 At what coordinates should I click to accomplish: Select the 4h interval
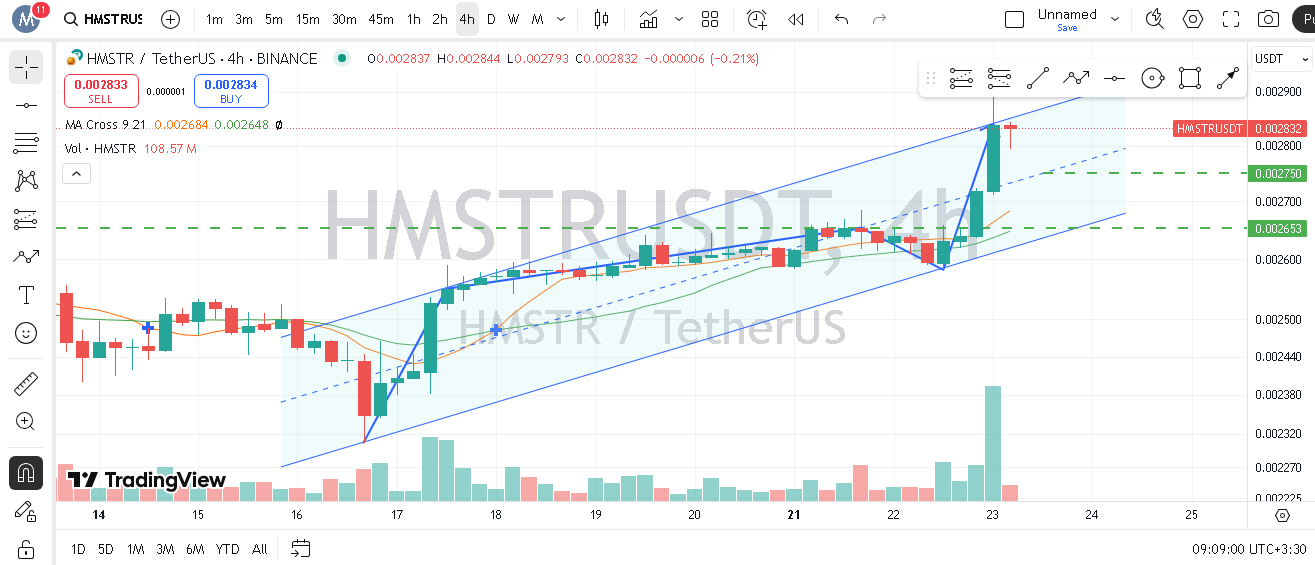(466, 19)
